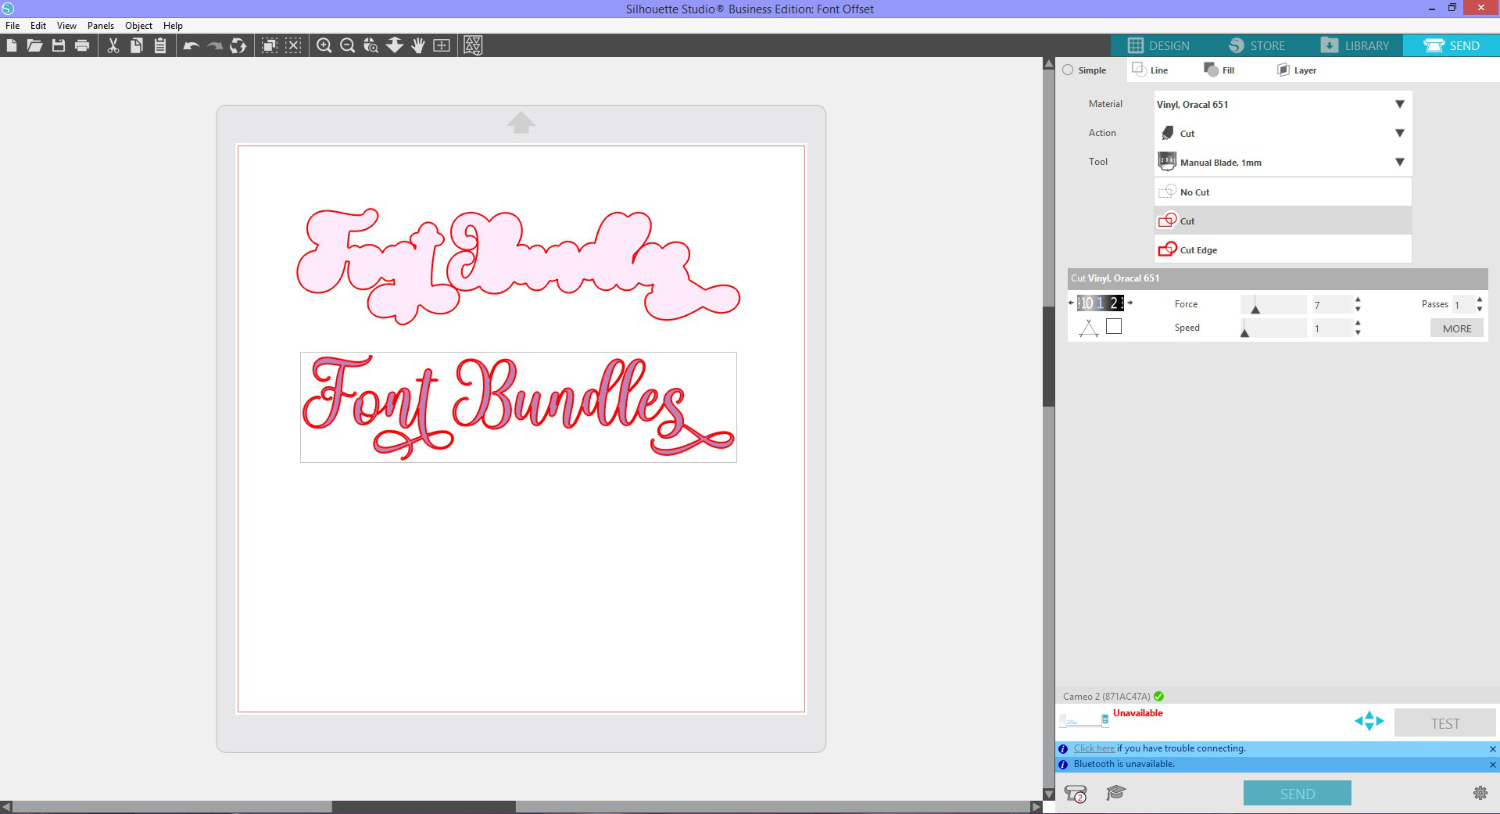Image resolution: width=1500 pixels, height=814 pixels.
Task: Zoom in on the canvas
Action: click(x=324, y=45)
